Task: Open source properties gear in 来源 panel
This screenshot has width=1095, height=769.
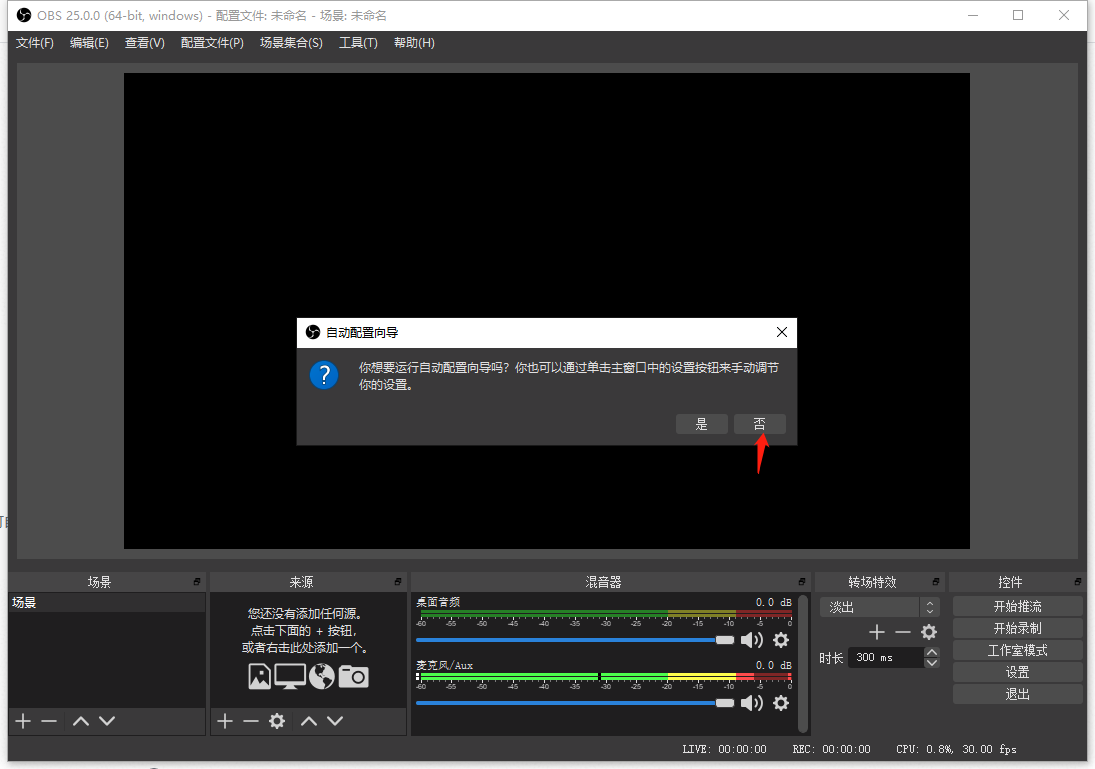Action: [277, 721]
